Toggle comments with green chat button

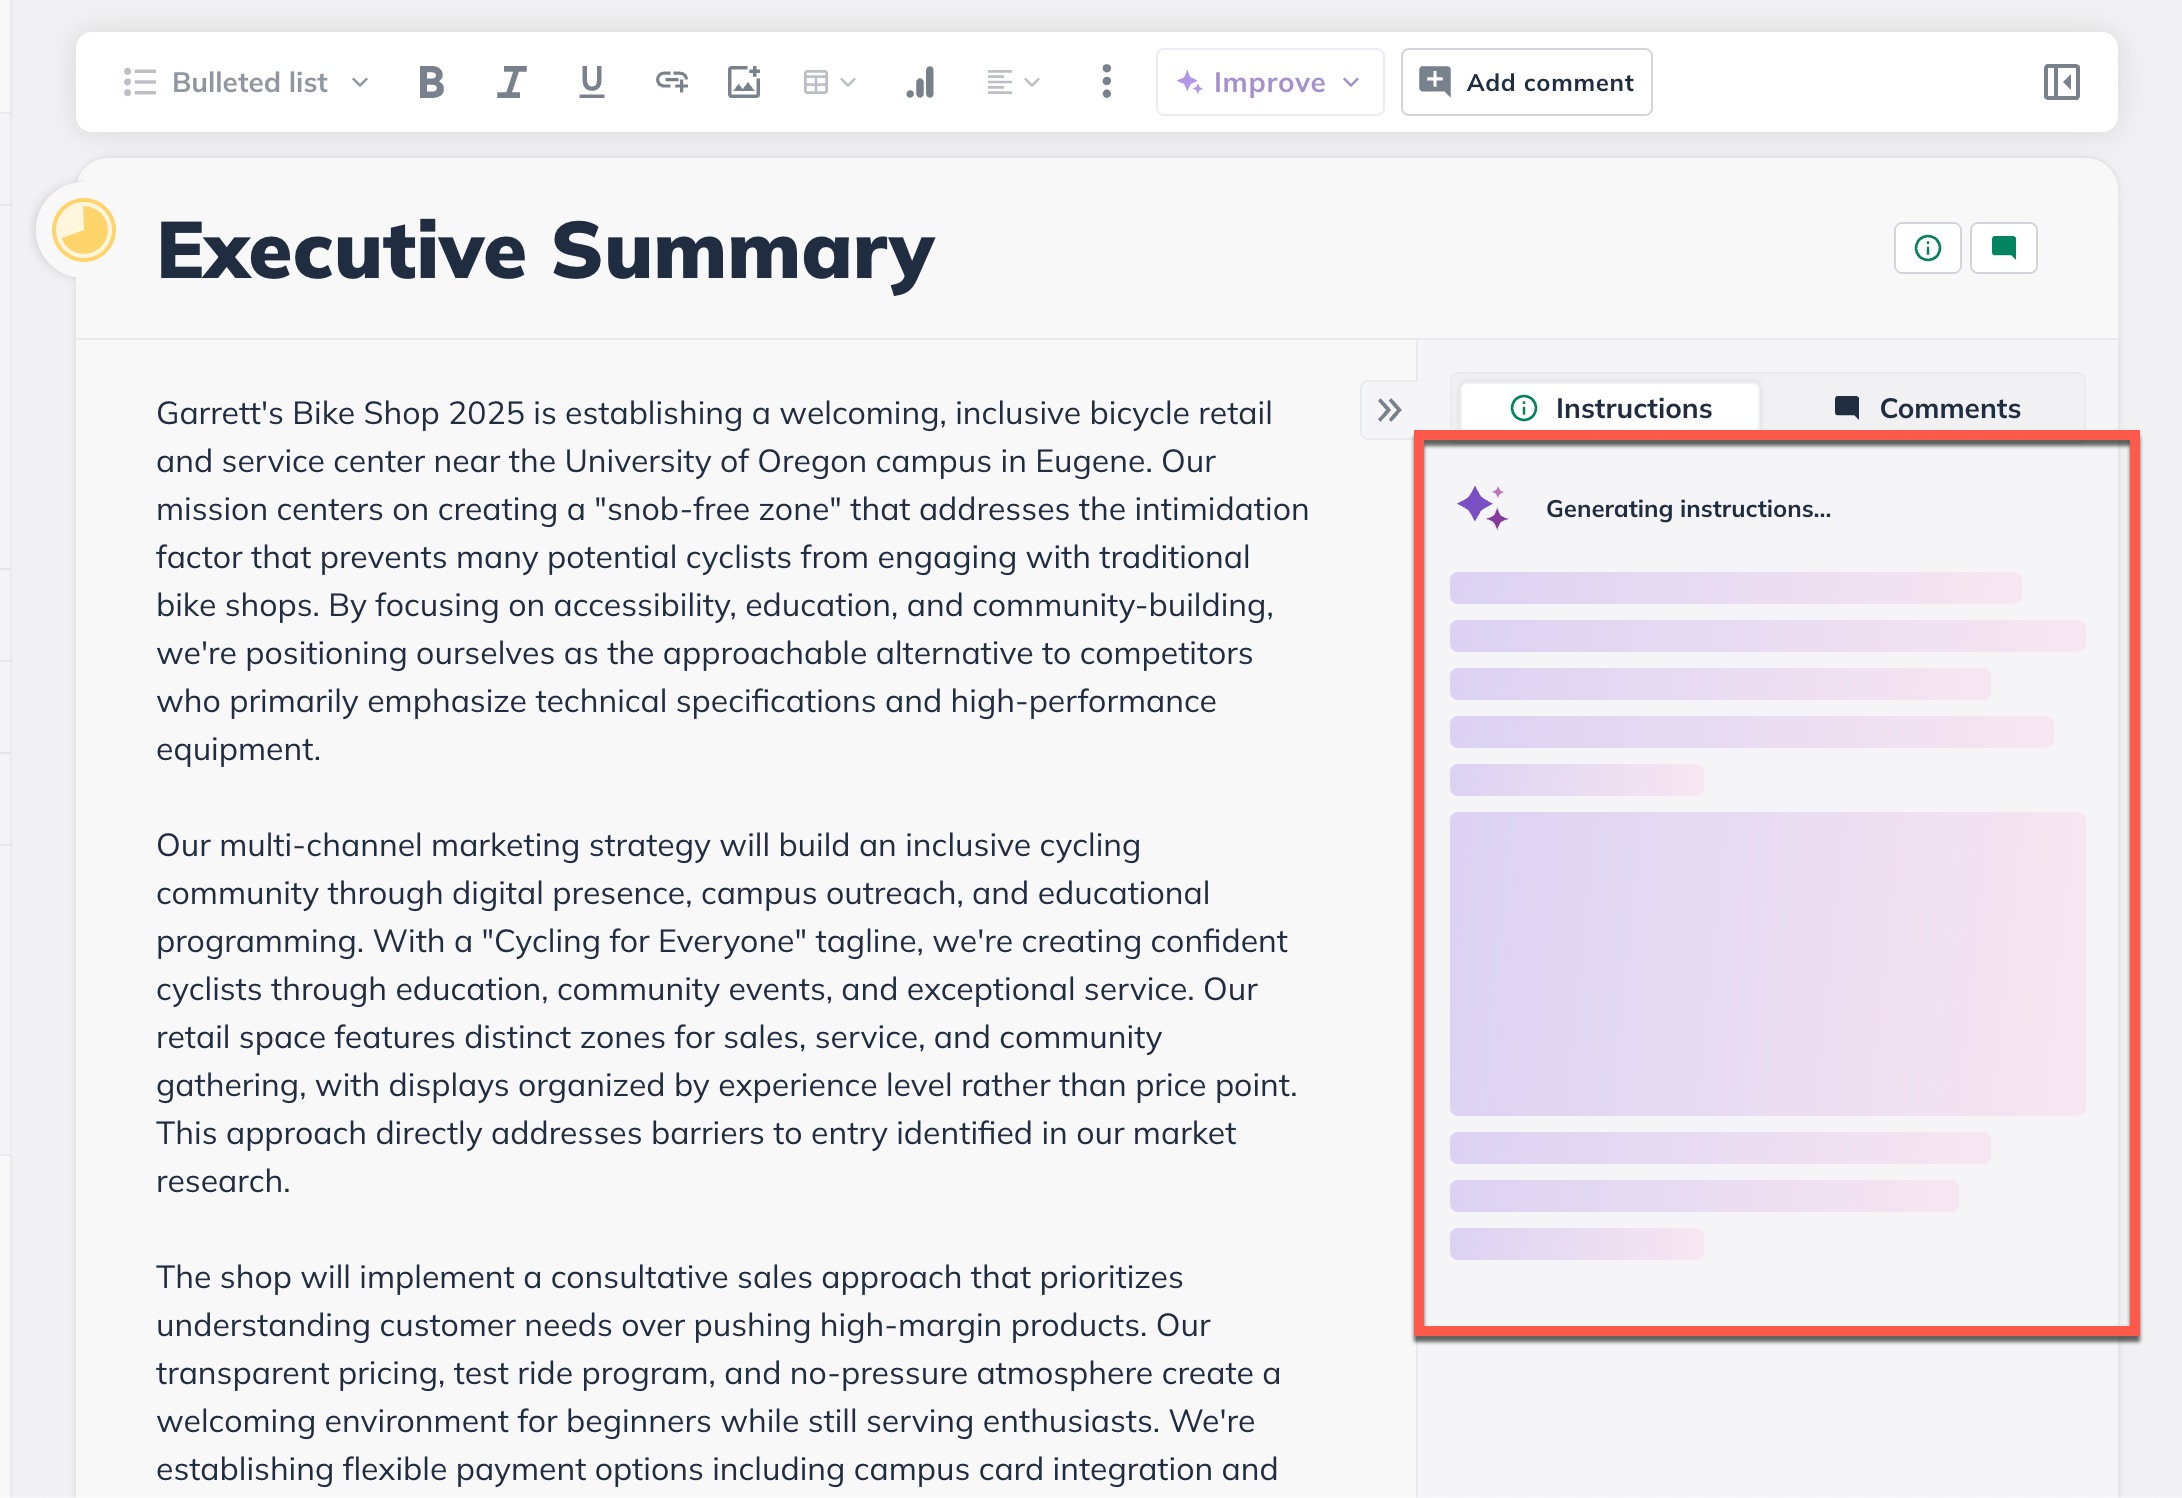(2003, 248)
